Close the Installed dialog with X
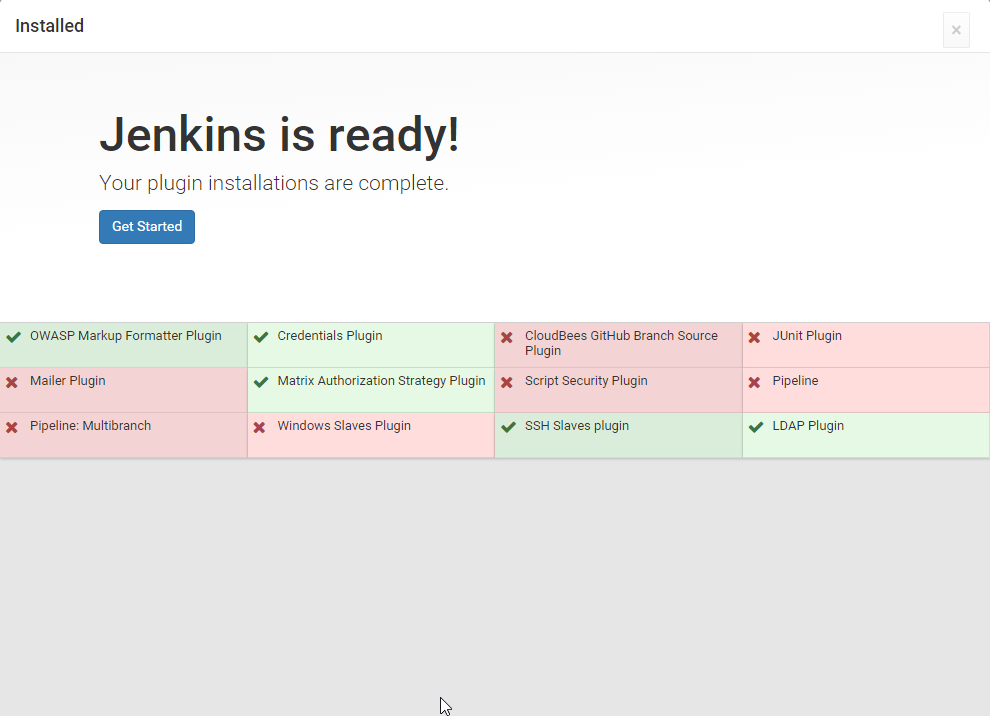The image size is (990, 716). 956,30
